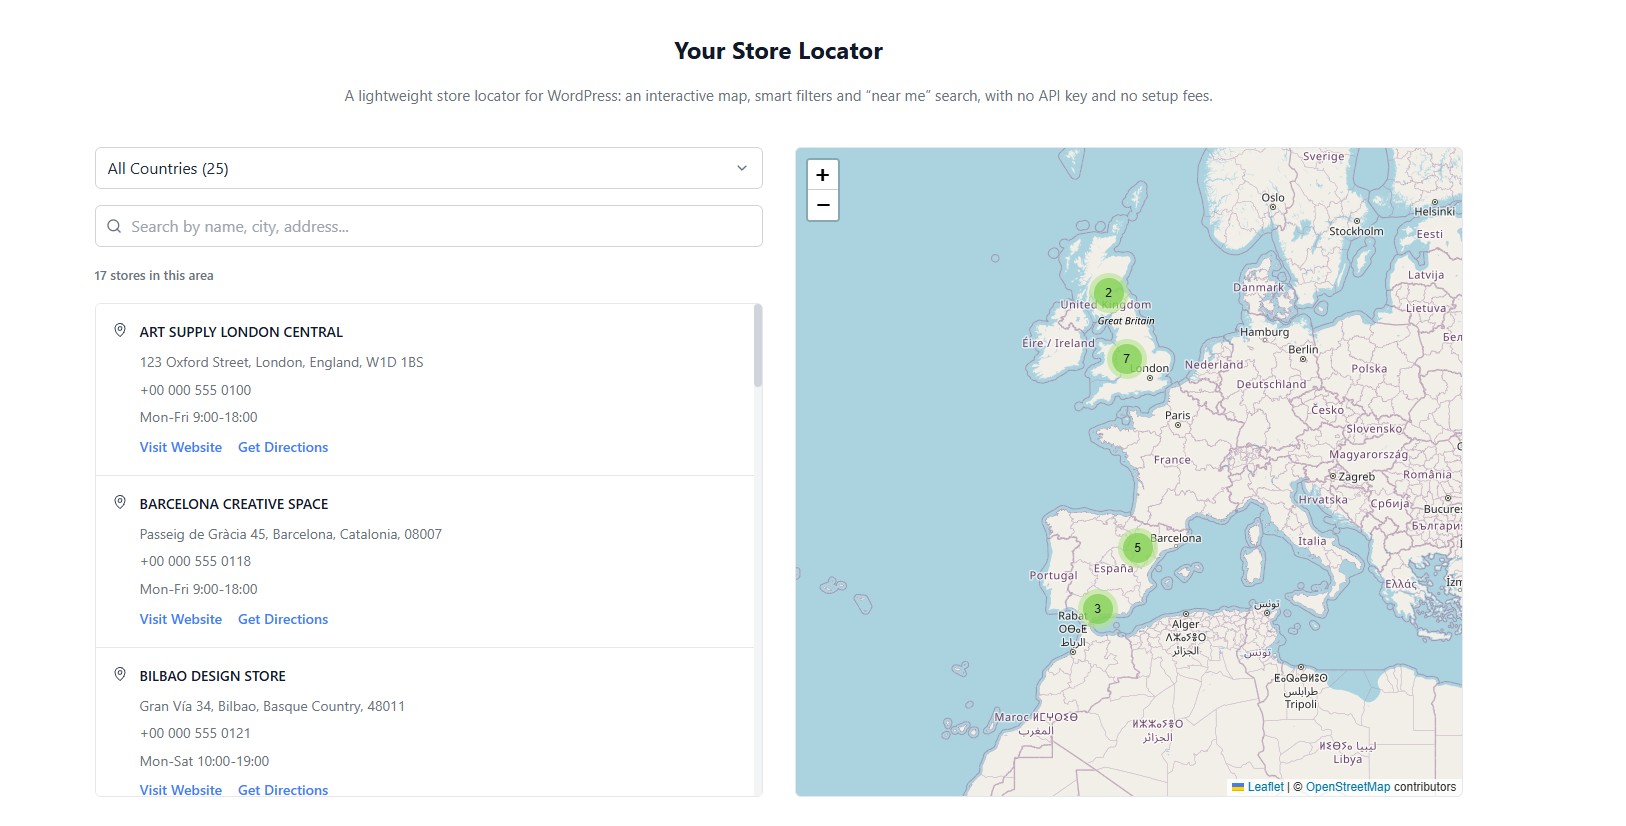Get Directions to Bilbao Design Store

click(x=283, y=789)
